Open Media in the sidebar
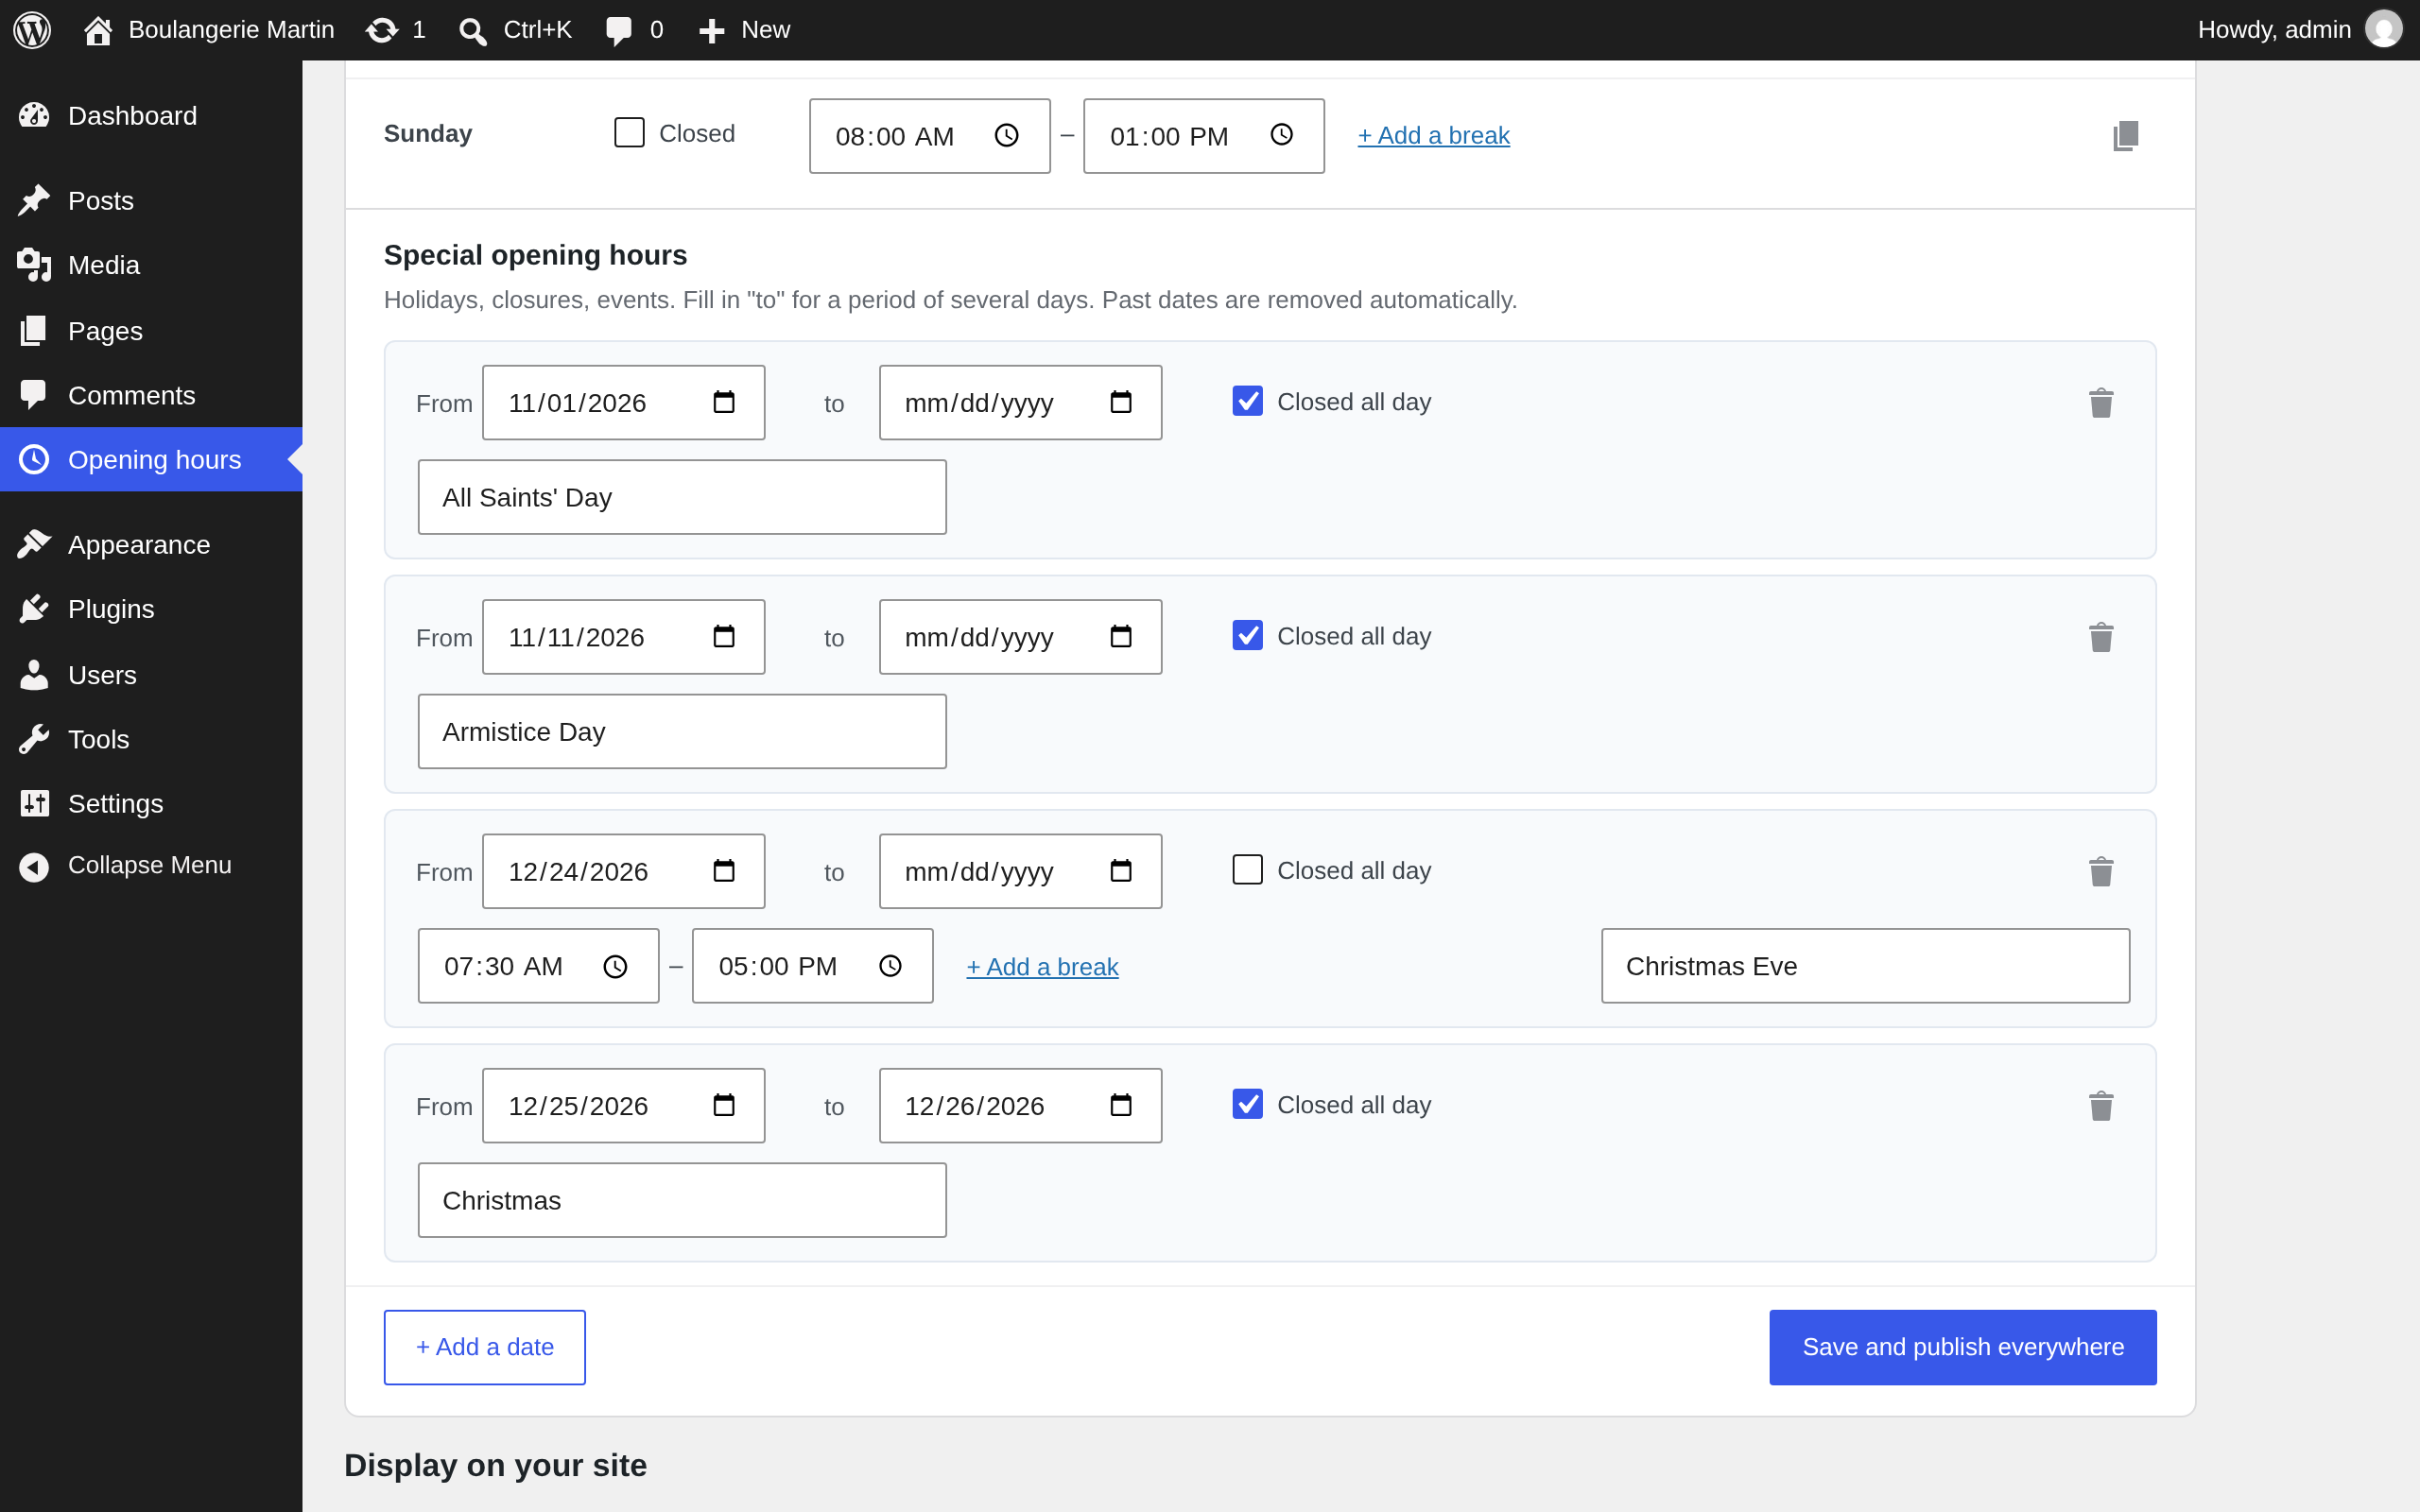Viewport: 2420px width, 1512px height. (x=151, y=265)
